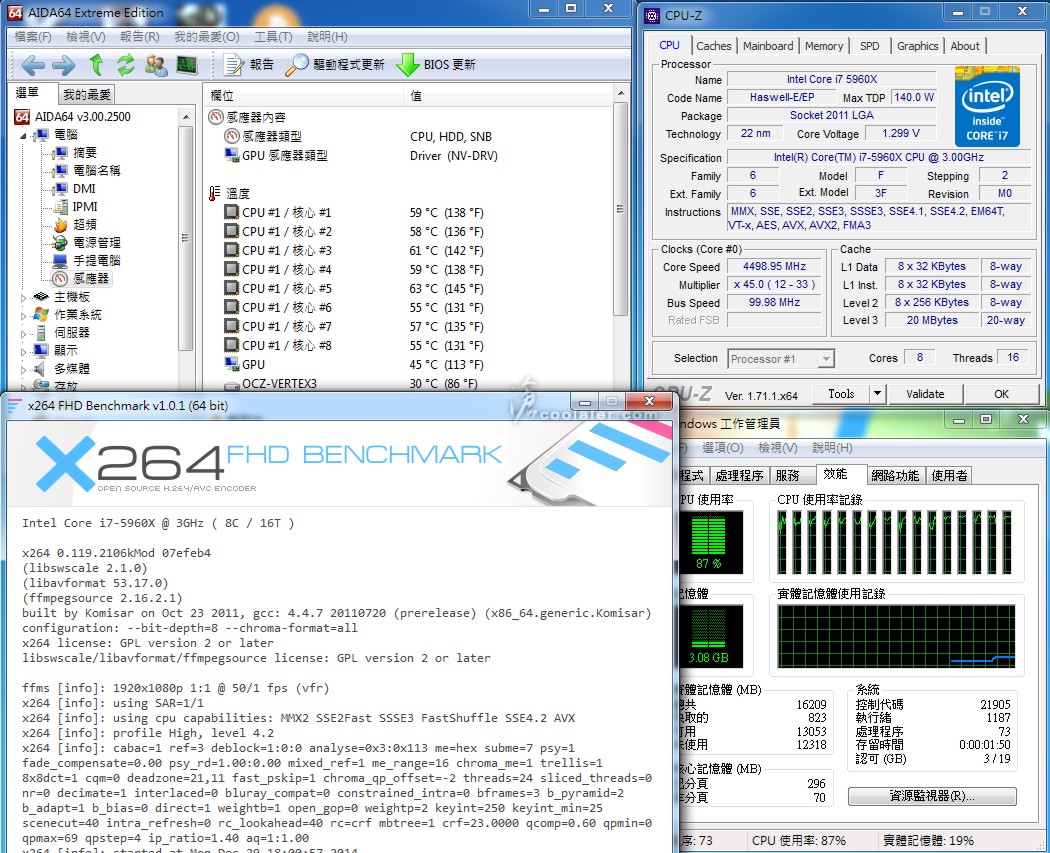Screen dimensions: 1050x853
Task: Click the AIDA64 green up arrow icon
Action: click(96, 65)
